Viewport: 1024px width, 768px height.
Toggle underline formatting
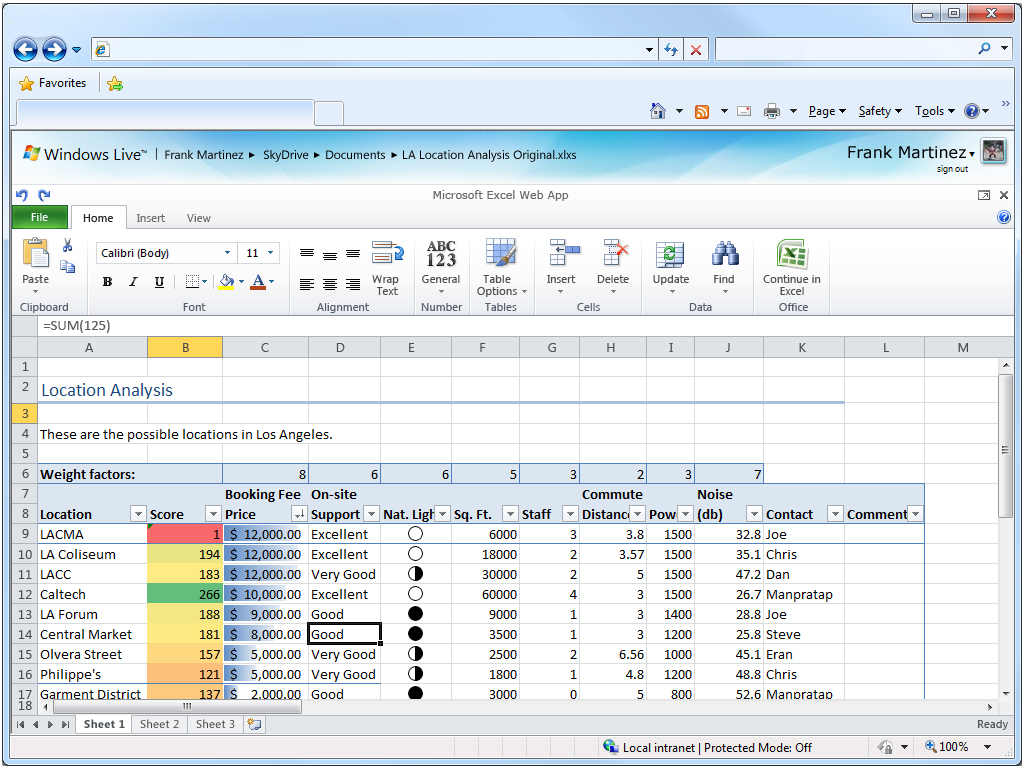coord(159,282)
